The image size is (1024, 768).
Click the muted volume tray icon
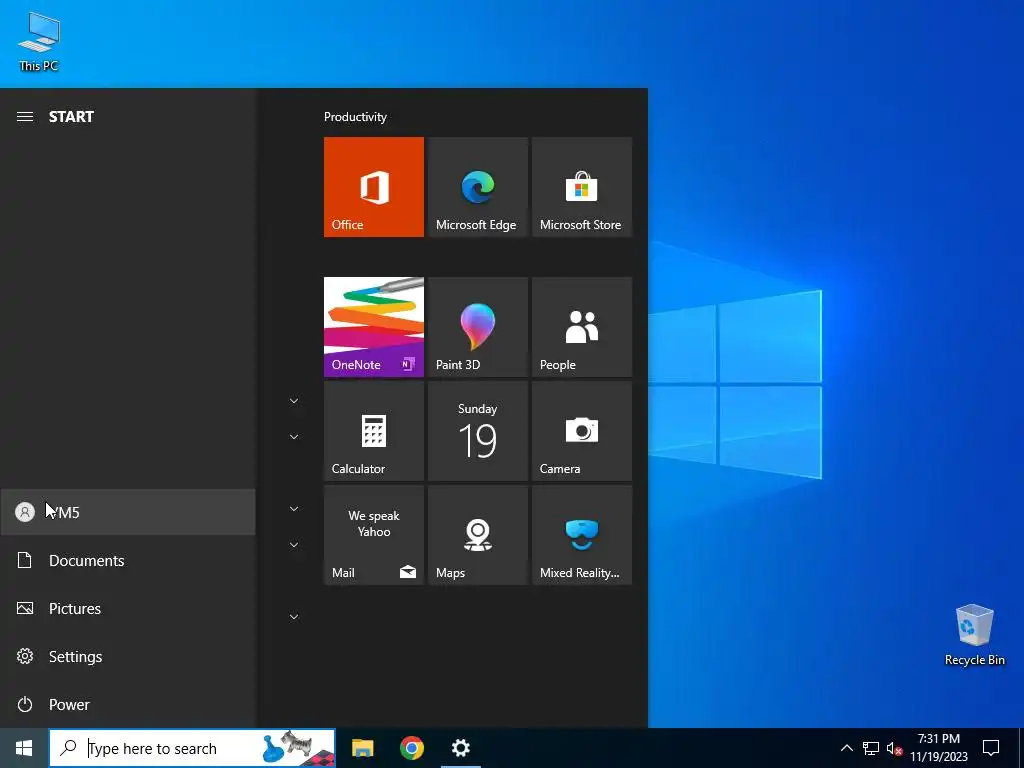coord(894,748)
